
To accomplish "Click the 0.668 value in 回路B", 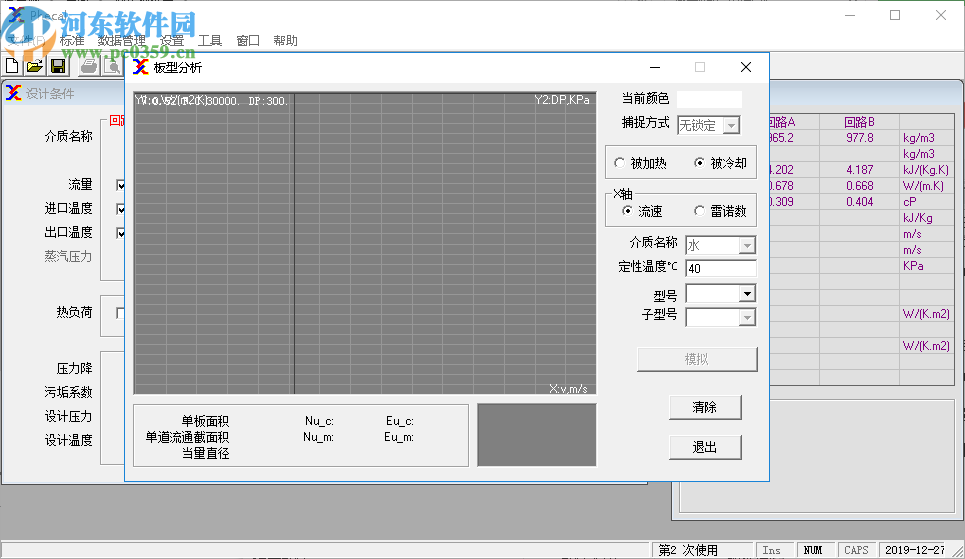I will click(x=860, y=186).
